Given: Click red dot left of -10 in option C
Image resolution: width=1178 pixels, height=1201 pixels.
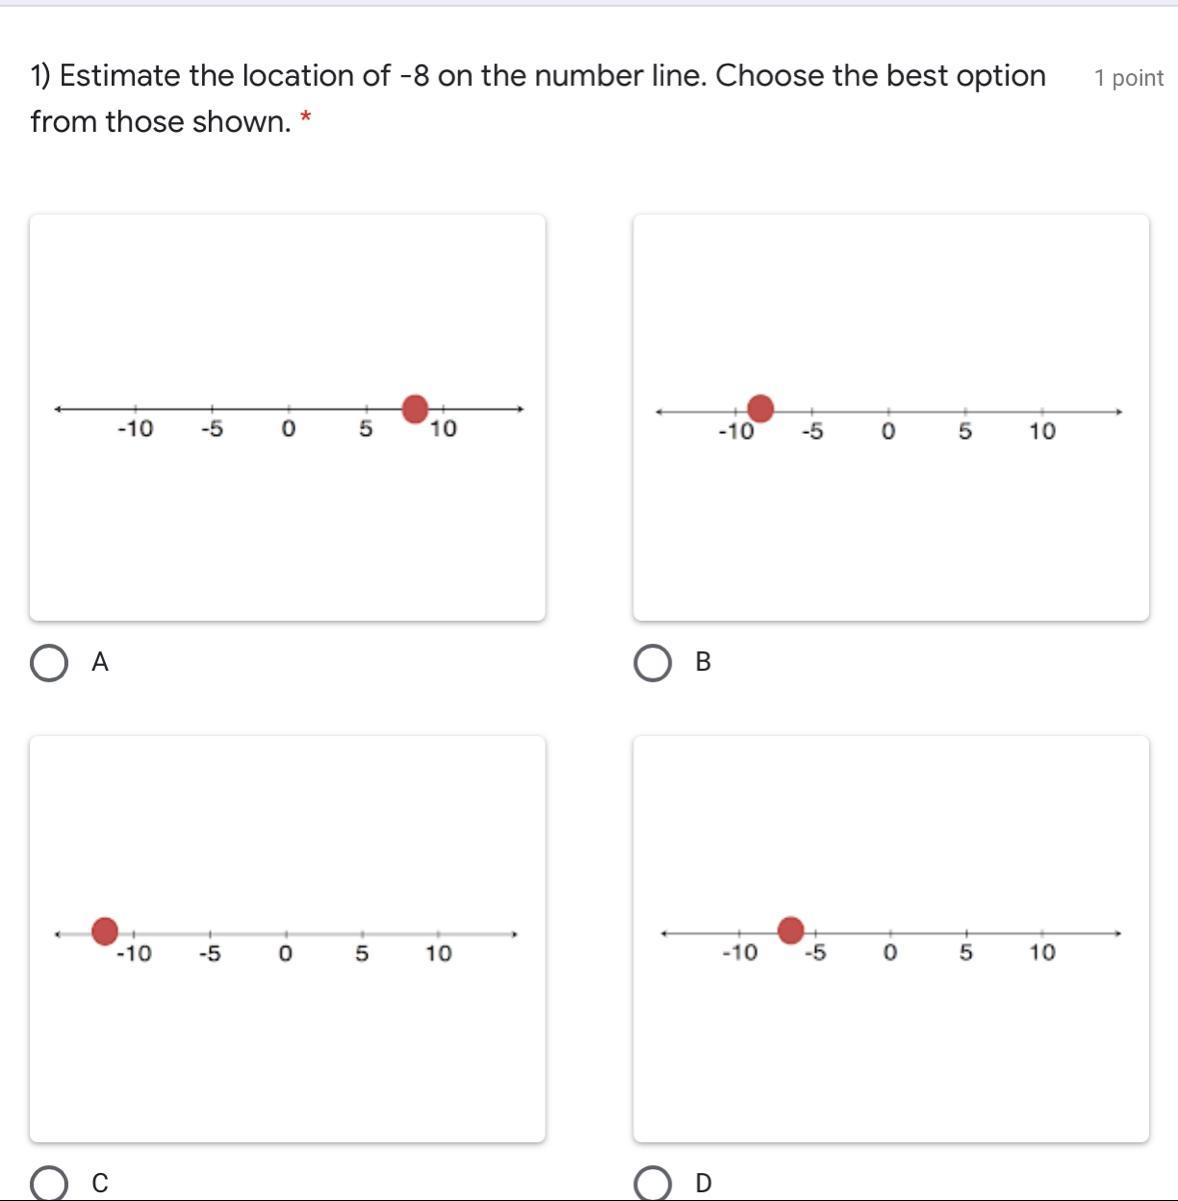Looking at the screenshot, I should [x=105, y=931].
